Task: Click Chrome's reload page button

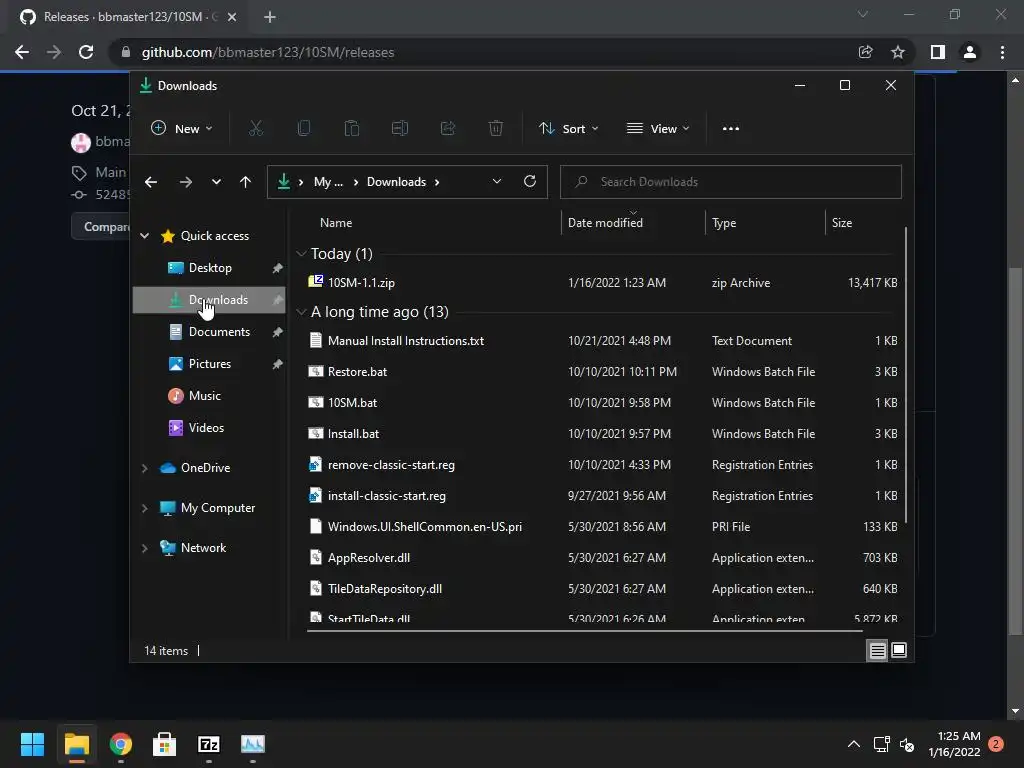Action: [86, 52]
